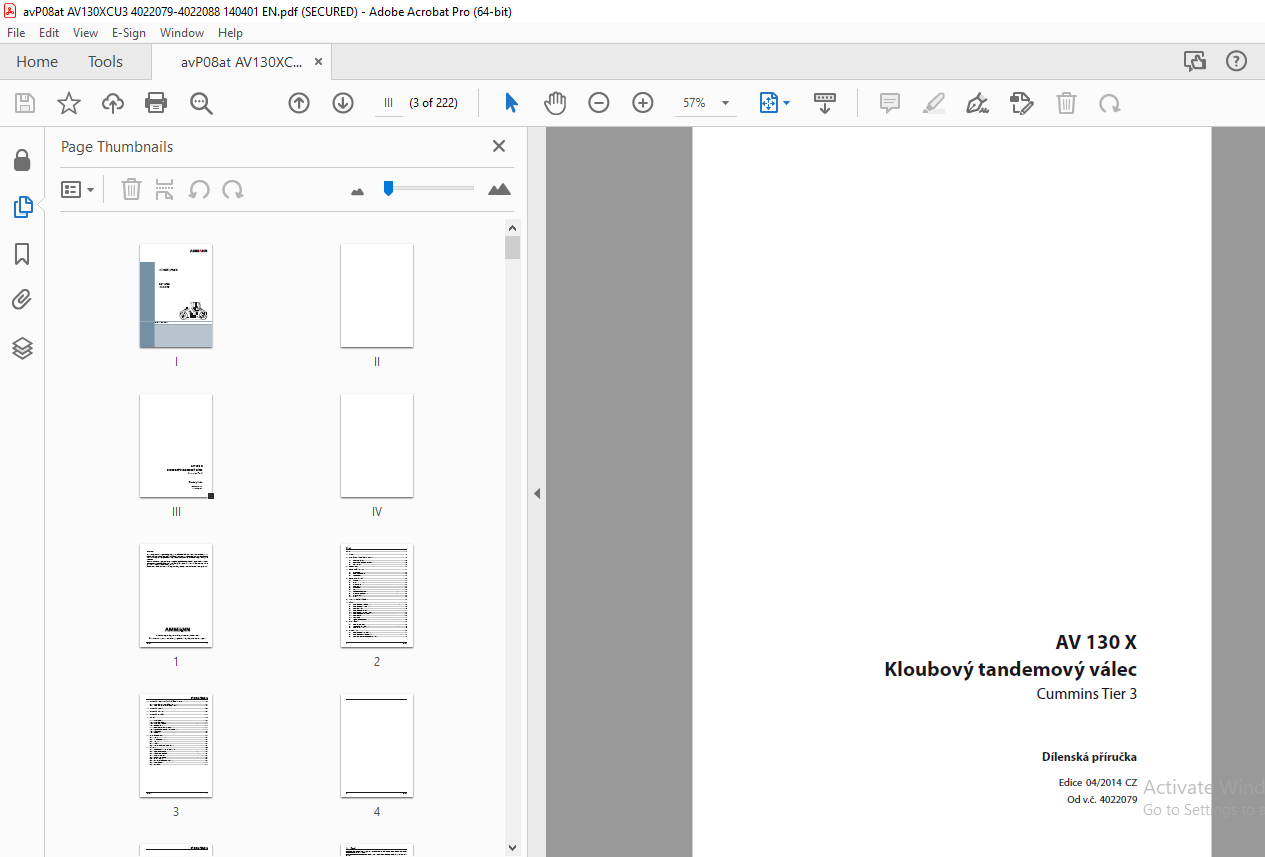
Task: Activate the Hand pan tool
Action: point(555,103)
